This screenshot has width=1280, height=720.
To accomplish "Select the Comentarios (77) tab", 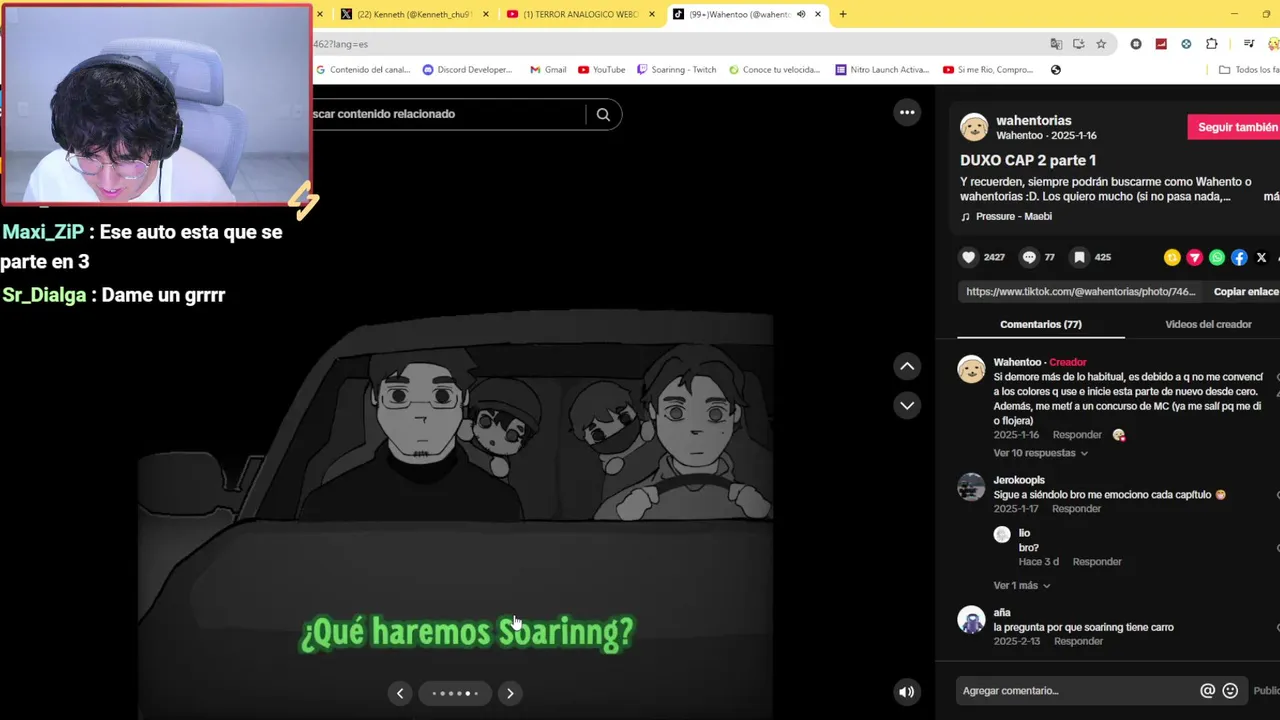I will coord(1041,324).
